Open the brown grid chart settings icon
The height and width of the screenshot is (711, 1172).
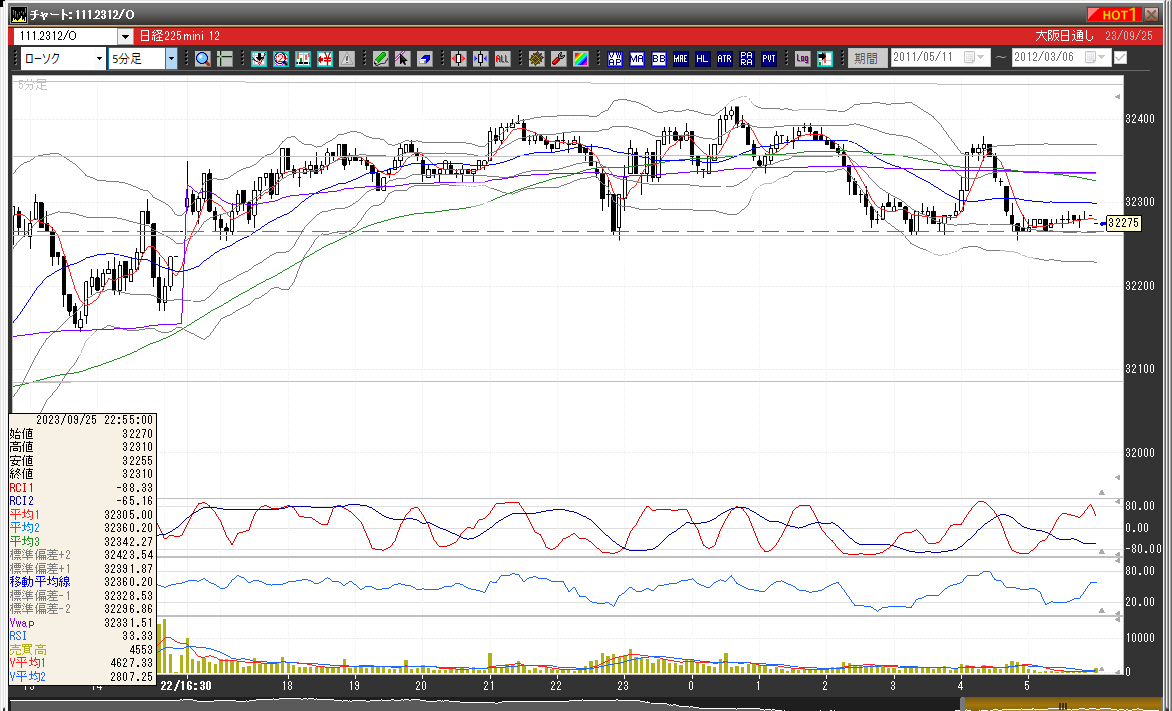pos(536,58)
